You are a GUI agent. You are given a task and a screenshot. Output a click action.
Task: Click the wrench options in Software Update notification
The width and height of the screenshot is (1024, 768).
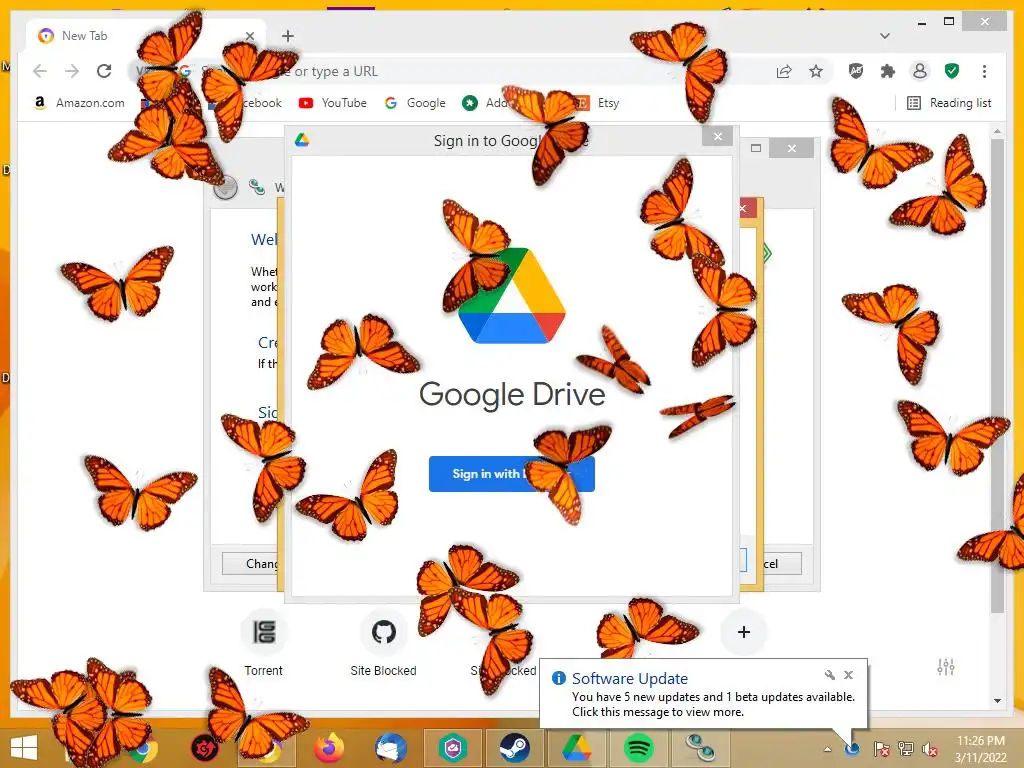tap(829, 675)
